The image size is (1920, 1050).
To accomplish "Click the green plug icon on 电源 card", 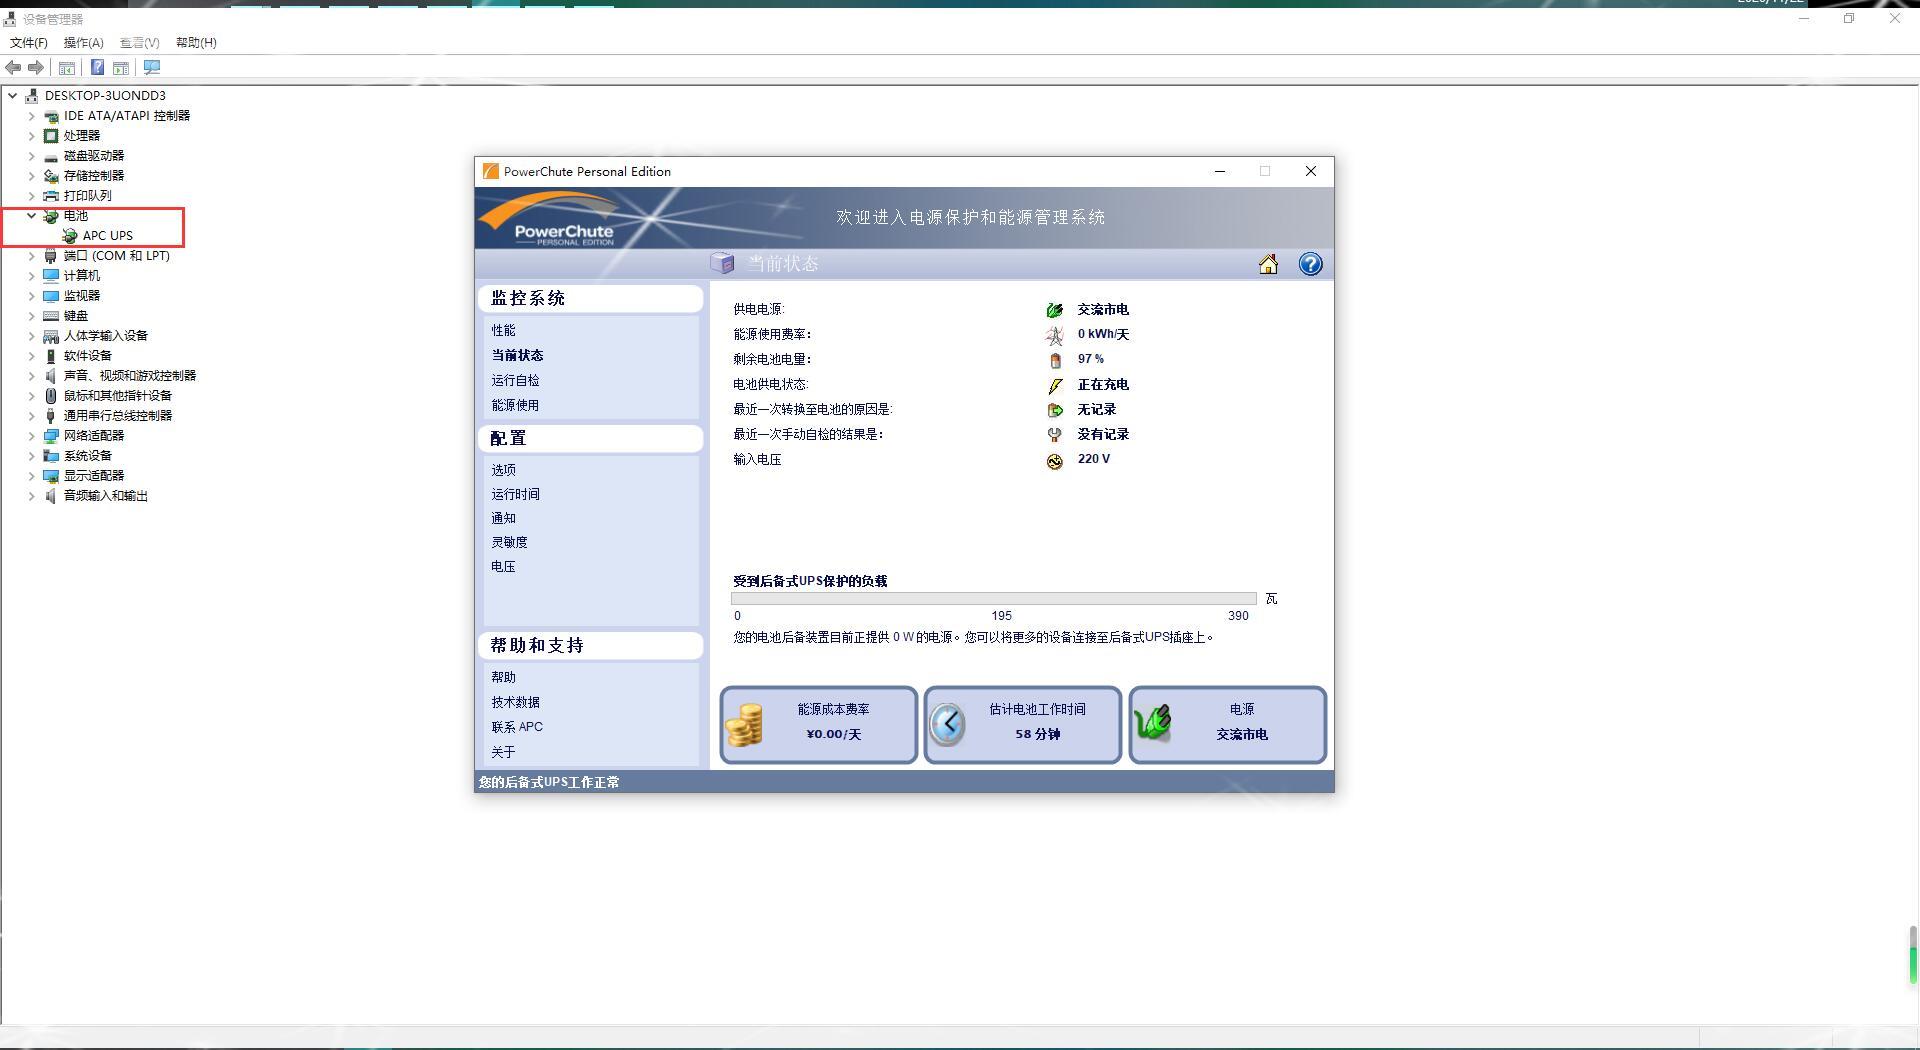I will 1155,724.
